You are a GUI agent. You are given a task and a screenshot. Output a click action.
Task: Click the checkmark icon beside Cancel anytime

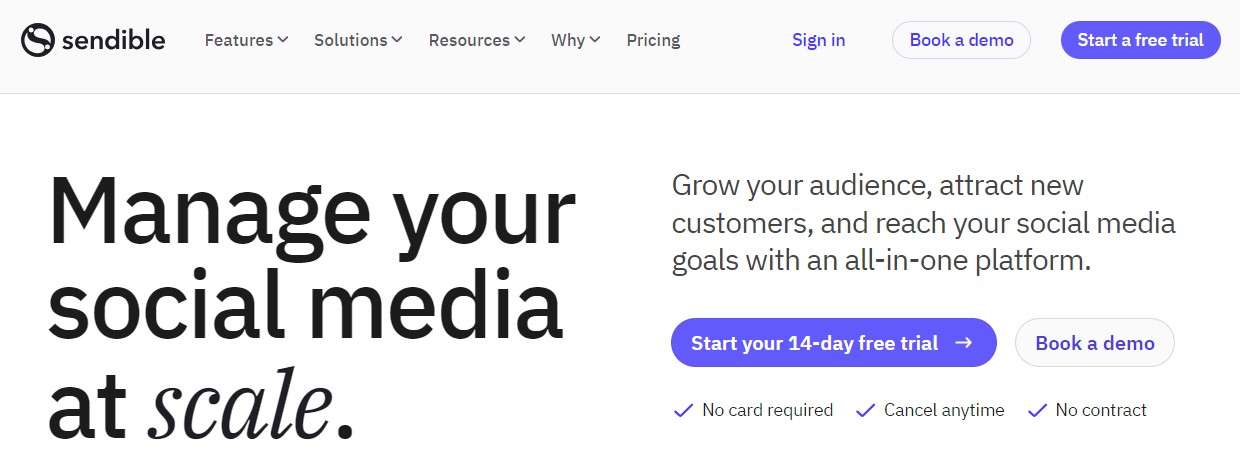[865, 410]
